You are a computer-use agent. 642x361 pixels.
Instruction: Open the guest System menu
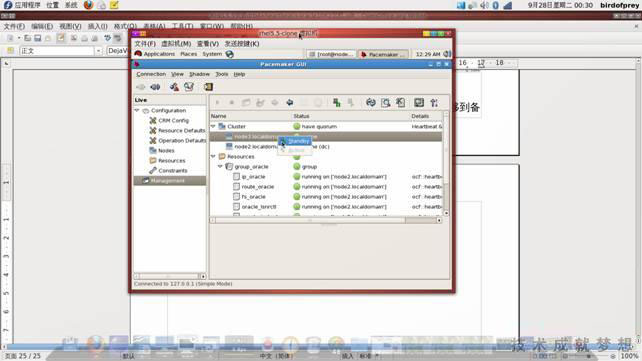[x=212, y=54]
